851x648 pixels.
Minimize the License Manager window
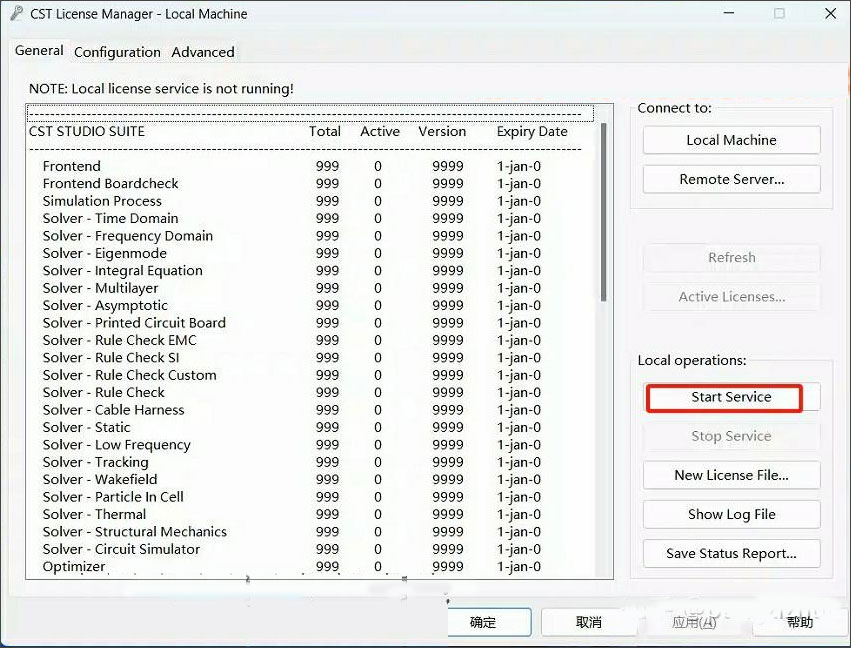pyautogui.click(x=729, y=14)
